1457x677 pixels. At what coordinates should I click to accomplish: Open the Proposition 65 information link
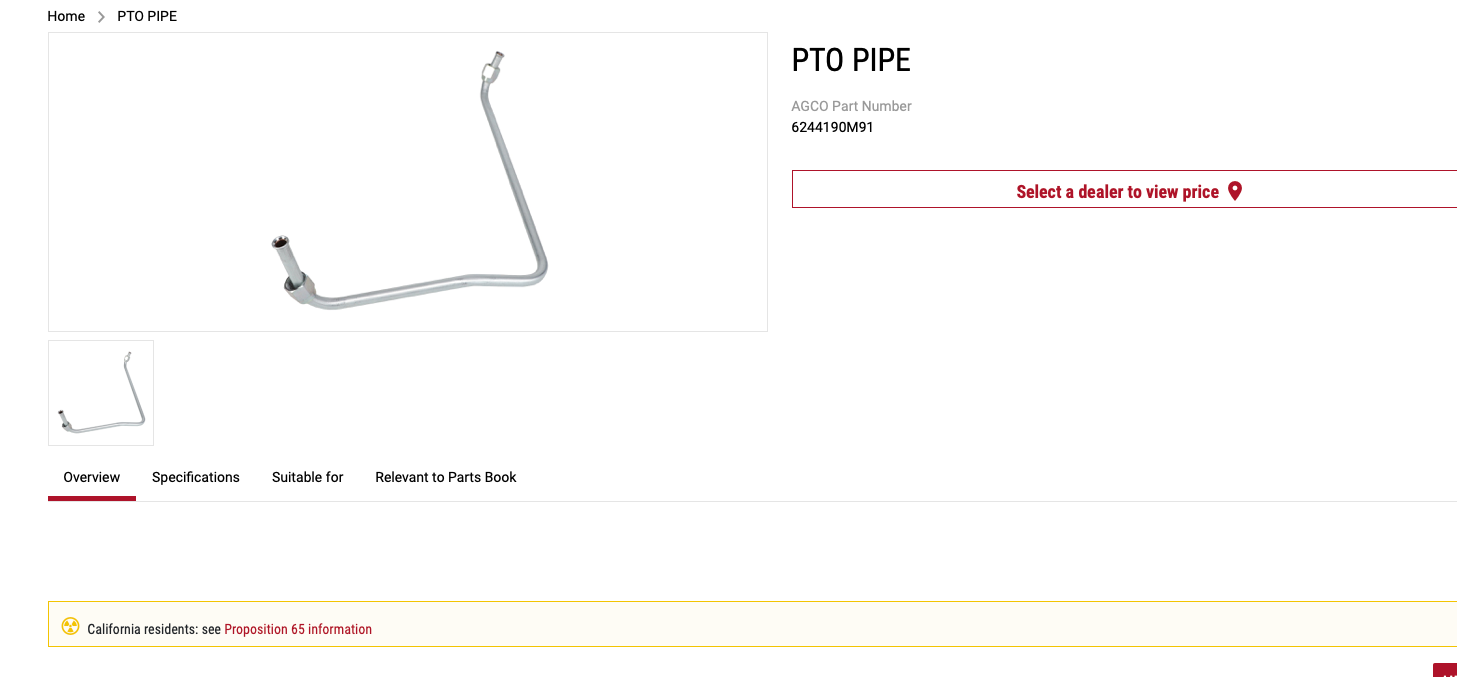(298, 629)
